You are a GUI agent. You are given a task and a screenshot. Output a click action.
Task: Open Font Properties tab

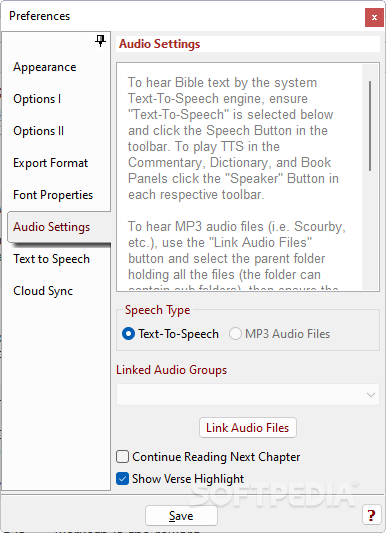[53, 195]
